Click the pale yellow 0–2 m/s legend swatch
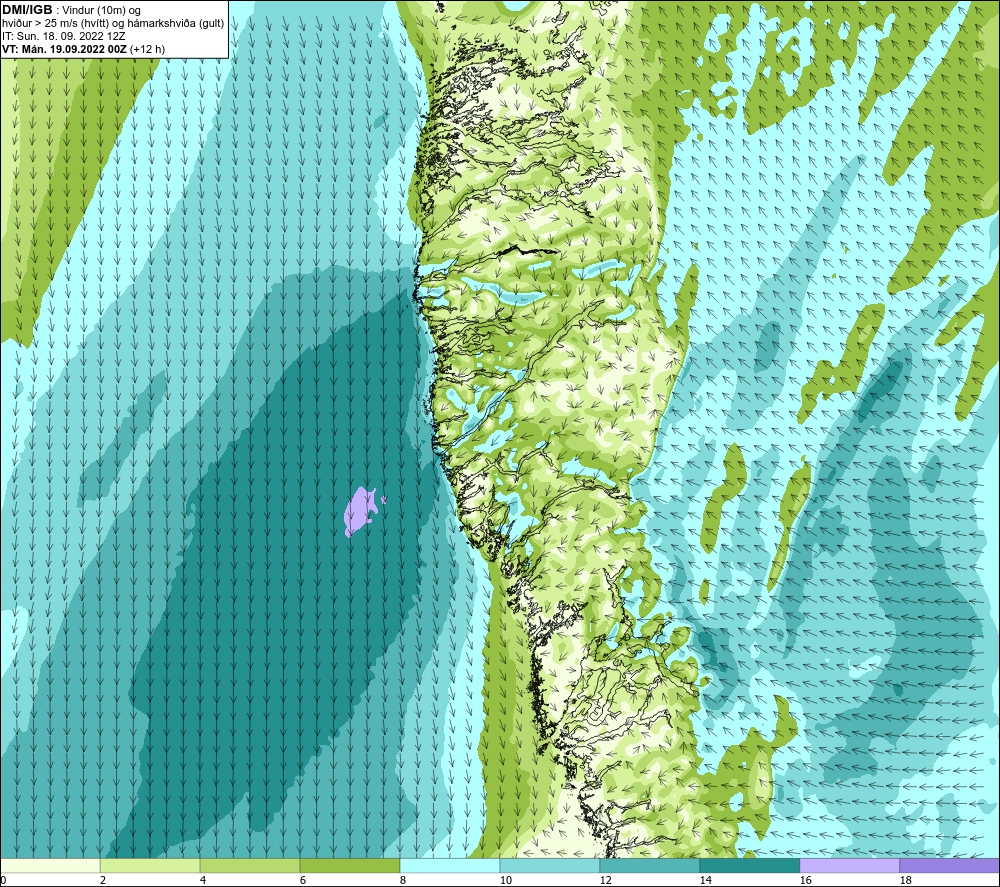The image size is (1000, 887). (x=50, y=865)
